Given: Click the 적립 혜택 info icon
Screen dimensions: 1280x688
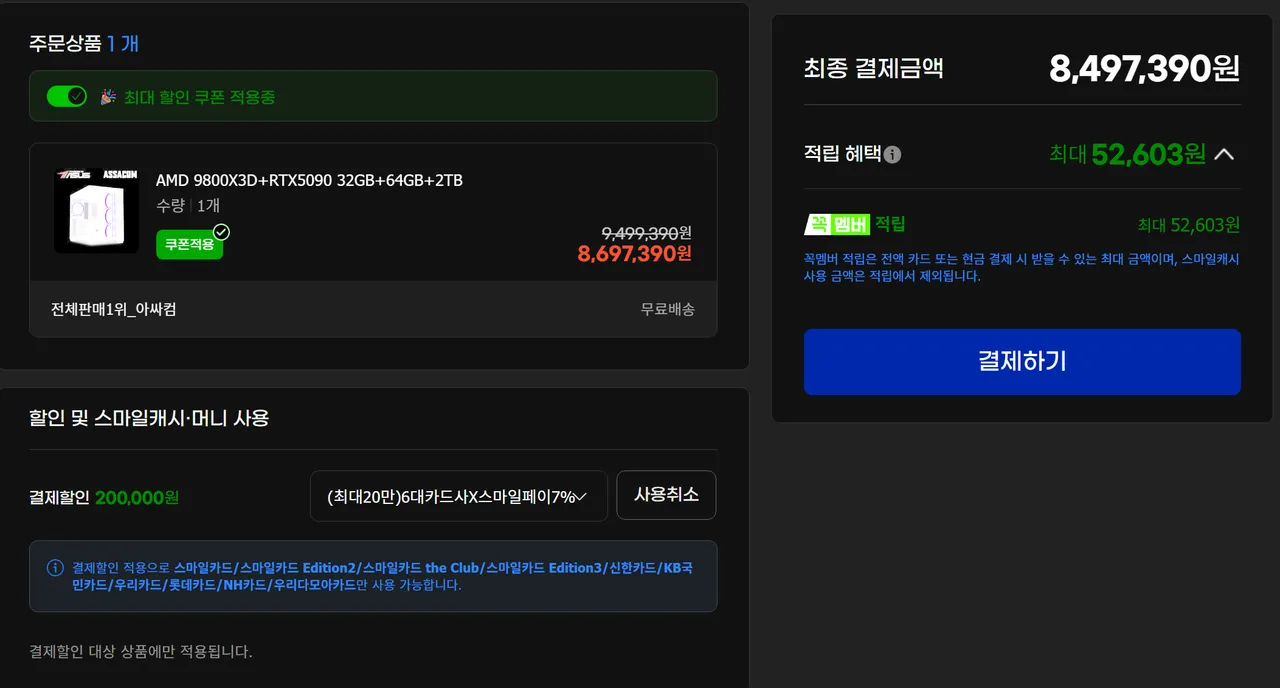Looking at the screenshot, I should tap(893, 155).
